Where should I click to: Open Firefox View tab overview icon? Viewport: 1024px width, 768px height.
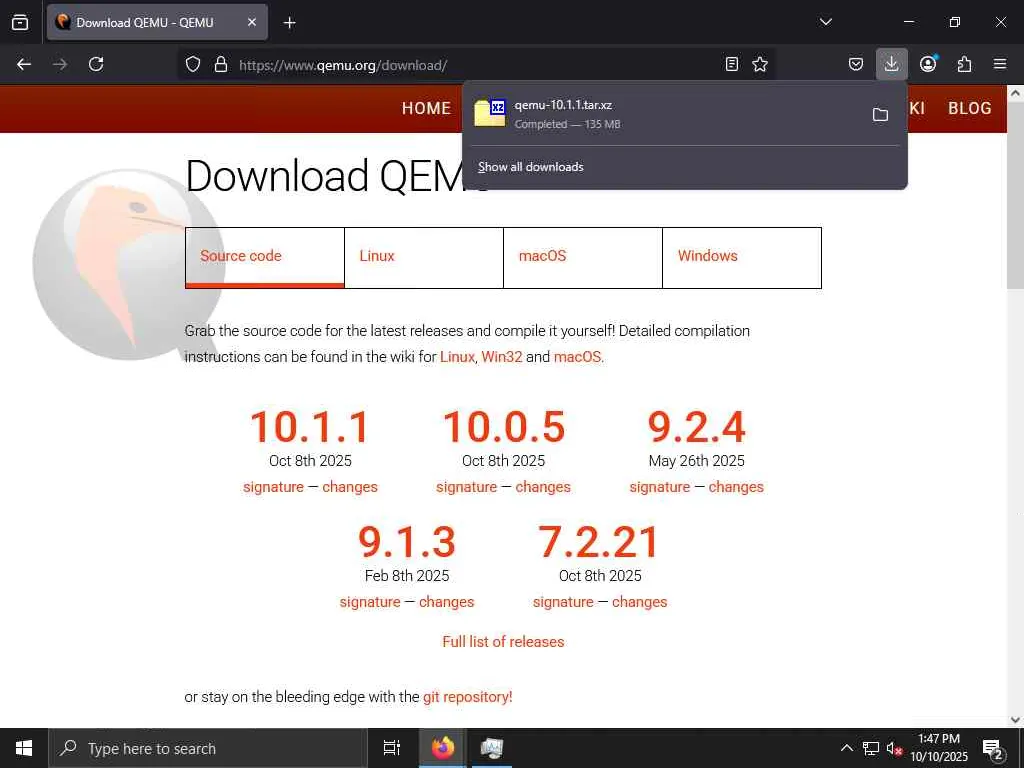20,22
